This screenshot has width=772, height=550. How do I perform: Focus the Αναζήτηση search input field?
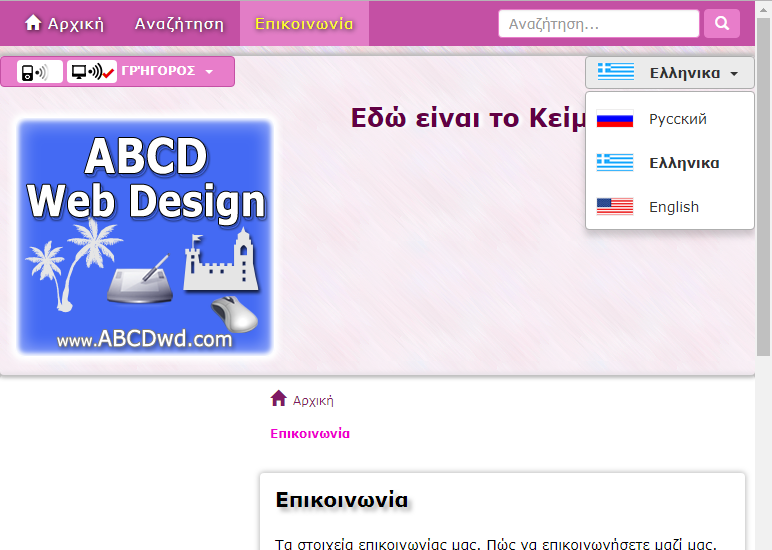[x=599, y=24]
